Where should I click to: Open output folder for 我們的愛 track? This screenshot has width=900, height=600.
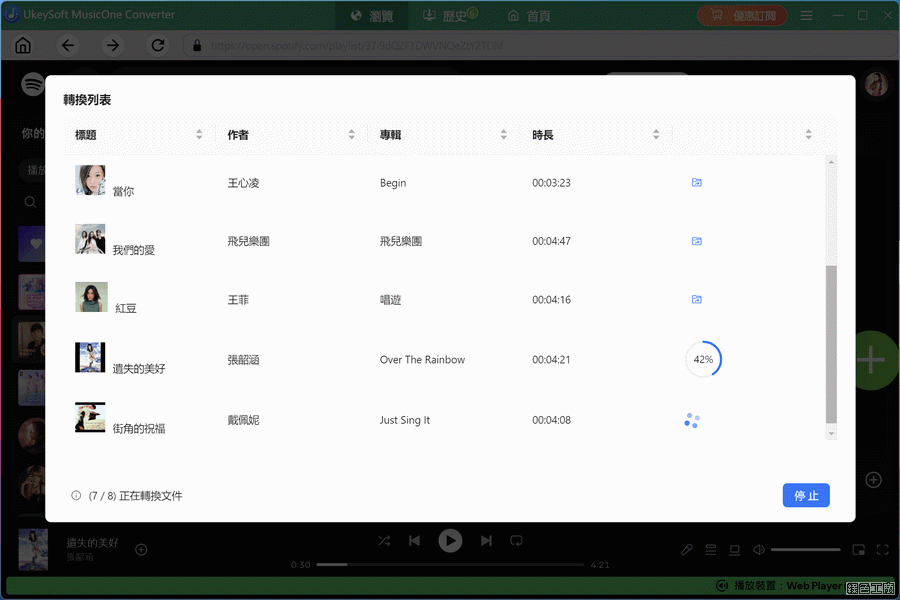(x=697, y=241)
